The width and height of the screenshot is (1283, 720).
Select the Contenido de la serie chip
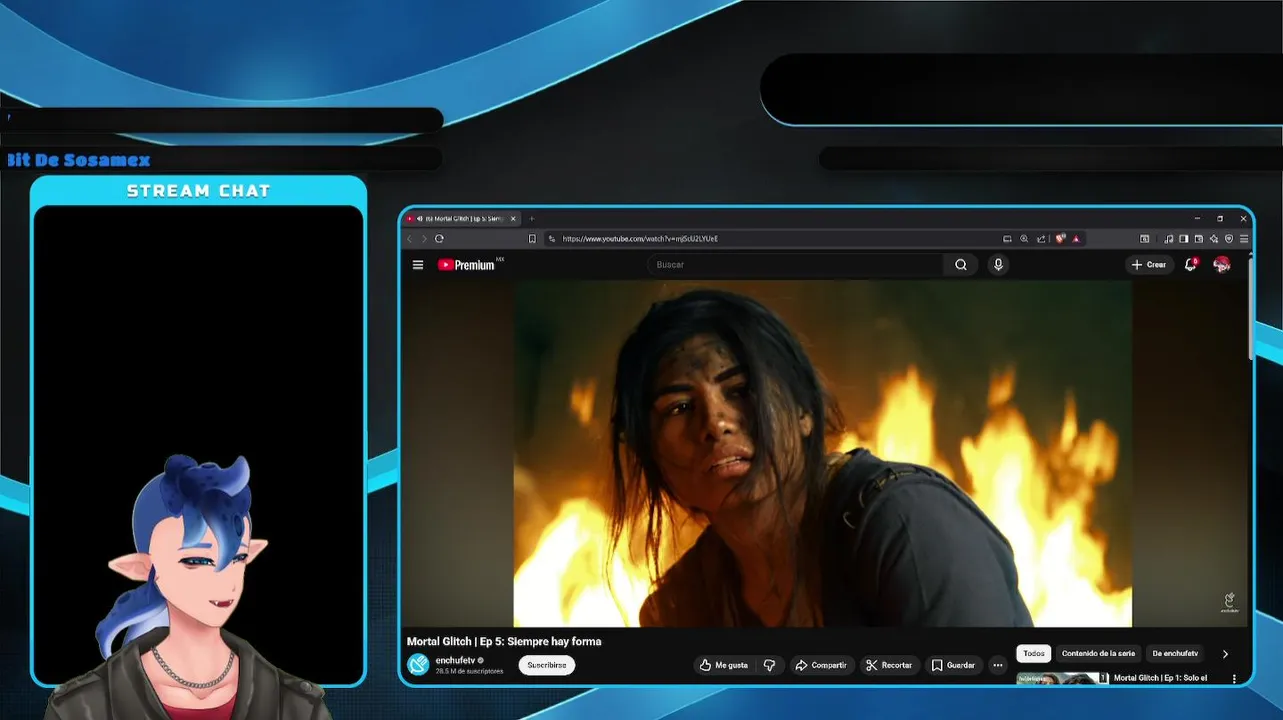[1098, 654]
